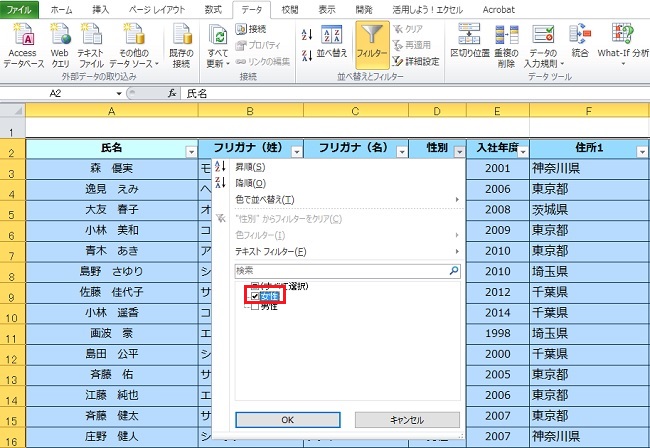Switch to the 校閲 tab
Image resolution: width=650 pixels, height=448 pixels.
(x=290, y=10)
